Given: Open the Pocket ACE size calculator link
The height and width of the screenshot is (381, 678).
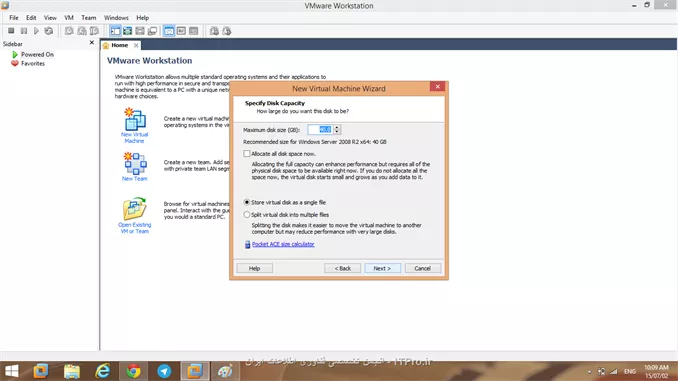Looking at the screenshot, I should point(283,244).
